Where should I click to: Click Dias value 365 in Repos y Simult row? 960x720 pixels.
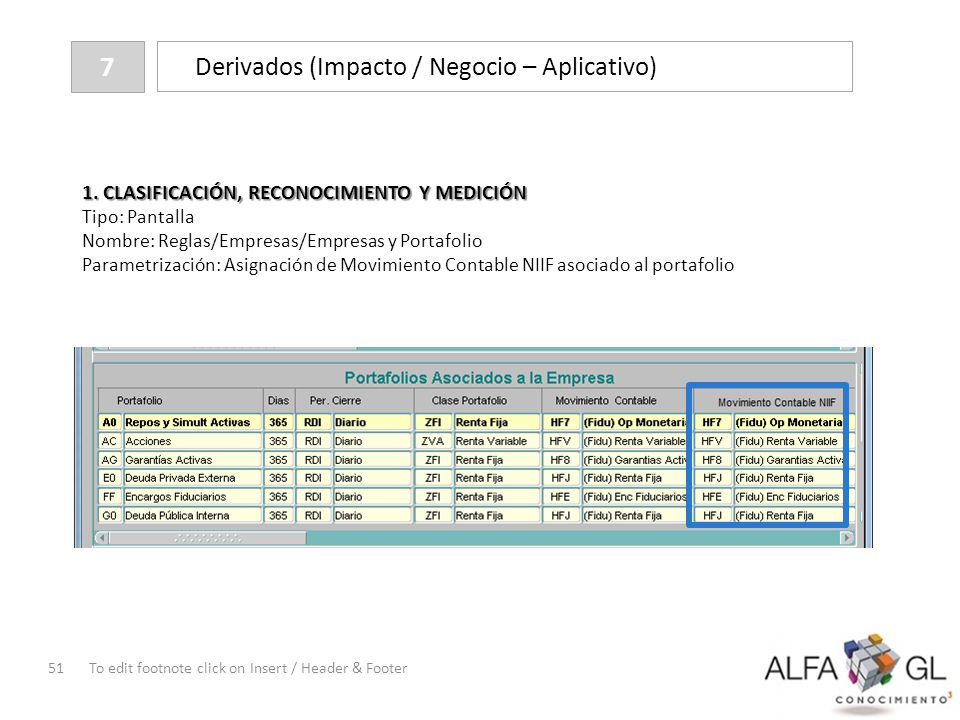[279, 422]
